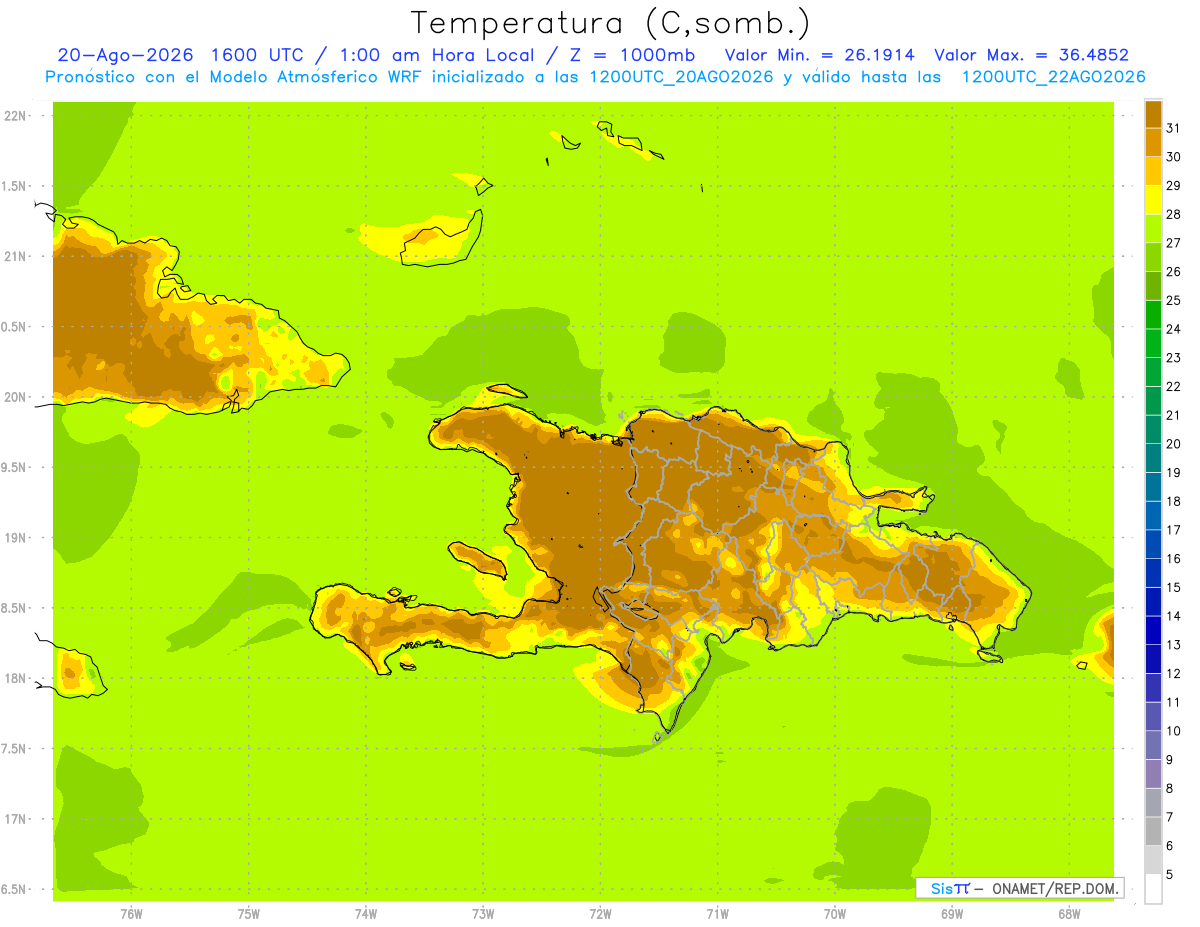Viewport: 1200px width, 927px height.
Task: Pick the green legend swatch between 23 and 24
Action: pos(1153,343)
